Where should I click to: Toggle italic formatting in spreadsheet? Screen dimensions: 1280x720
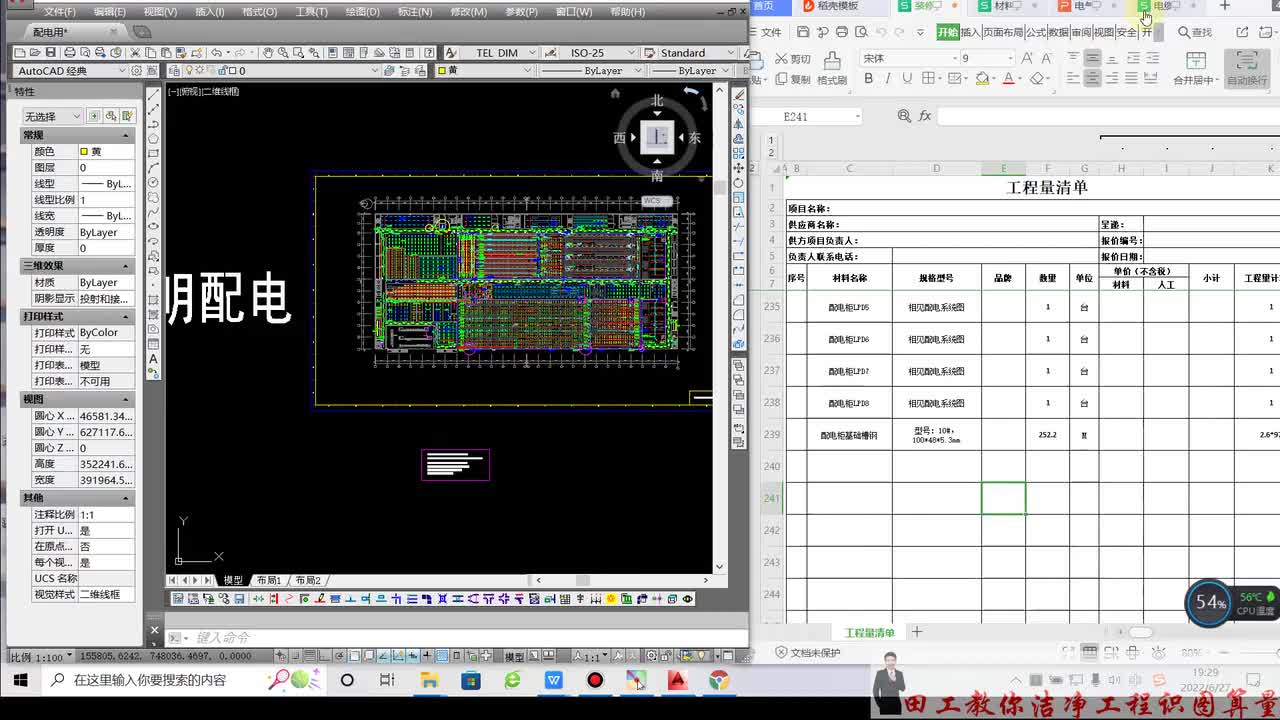886,79
